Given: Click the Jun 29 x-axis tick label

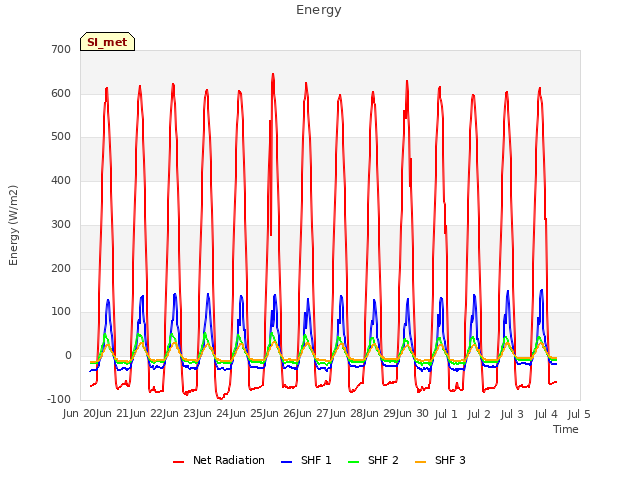Looking at the screenshot, I should point(381,414).
